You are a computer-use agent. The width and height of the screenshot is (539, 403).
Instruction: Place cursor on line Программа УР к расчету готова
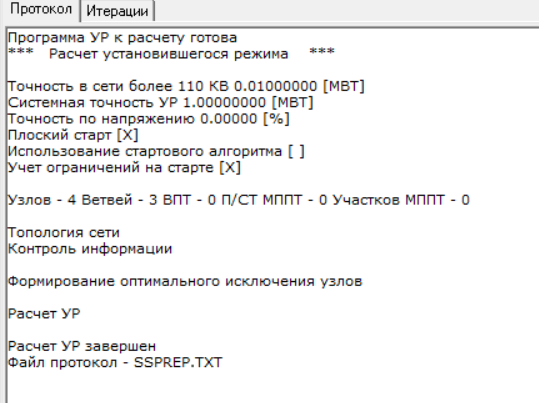tap(122, 38)
